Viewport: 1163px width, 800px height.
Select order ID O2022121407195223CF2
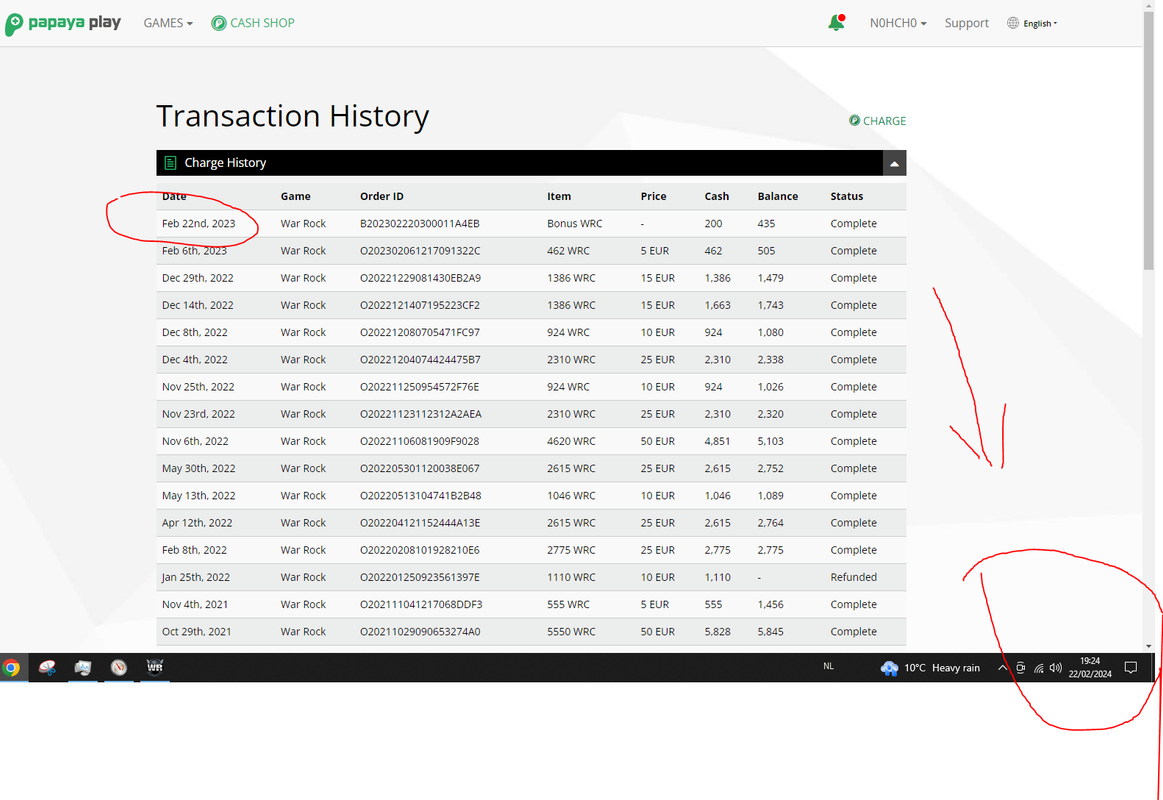[x=420, y=305]
